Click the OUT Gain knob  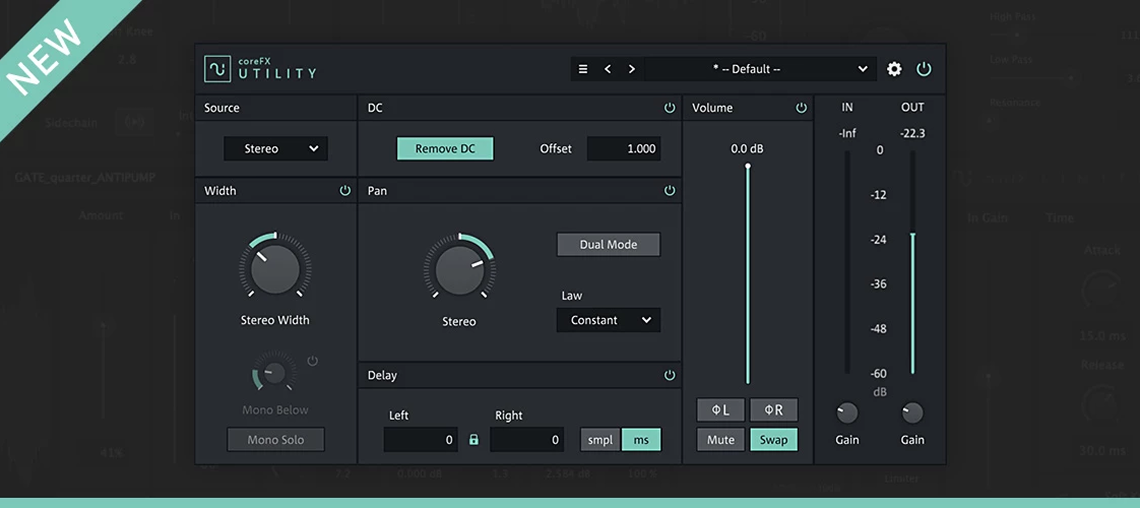912,413
